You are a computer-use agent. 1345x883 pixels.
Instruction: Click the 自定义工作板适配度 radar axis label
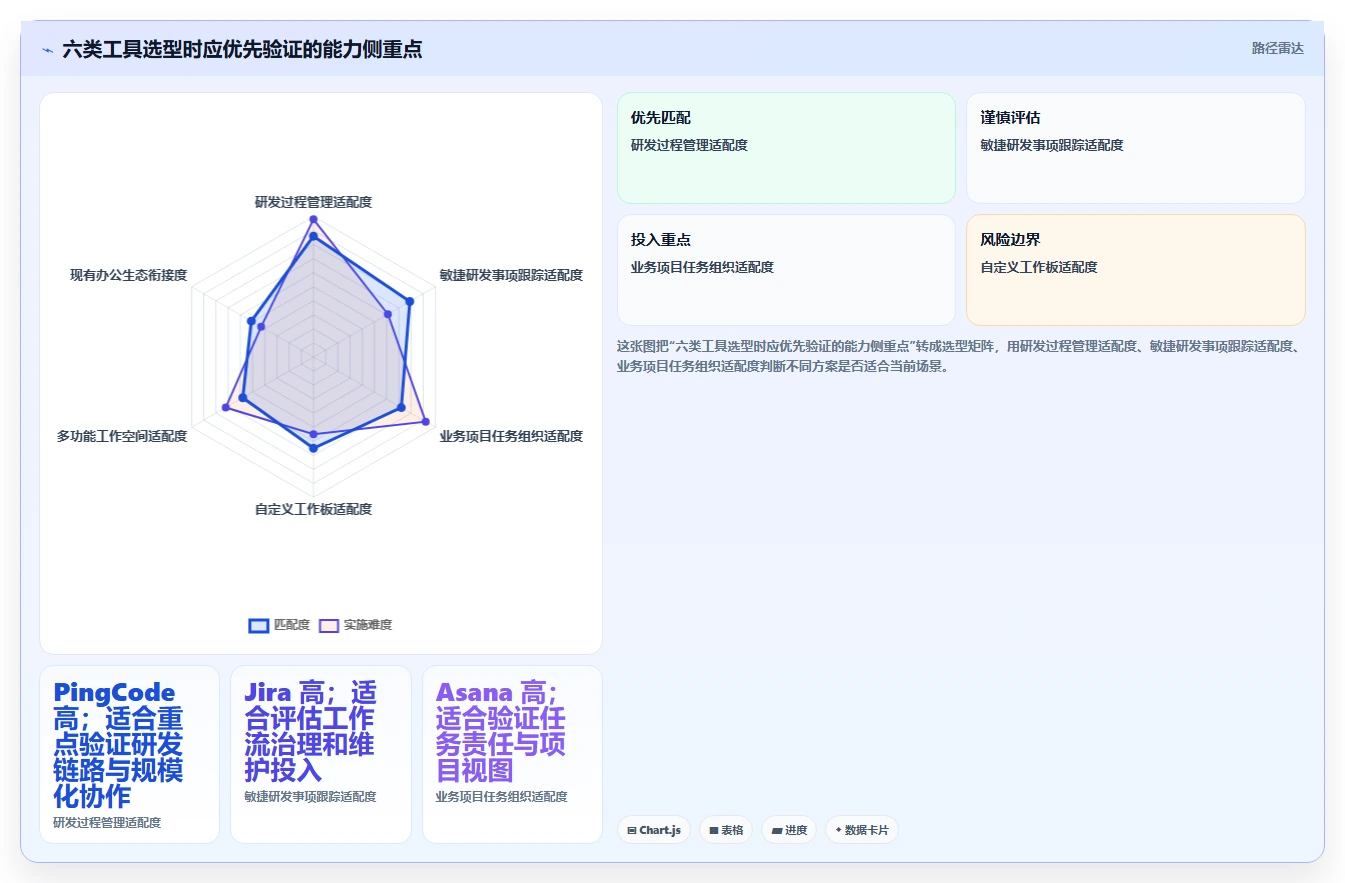pyautogui.click(x=313, y=509)
